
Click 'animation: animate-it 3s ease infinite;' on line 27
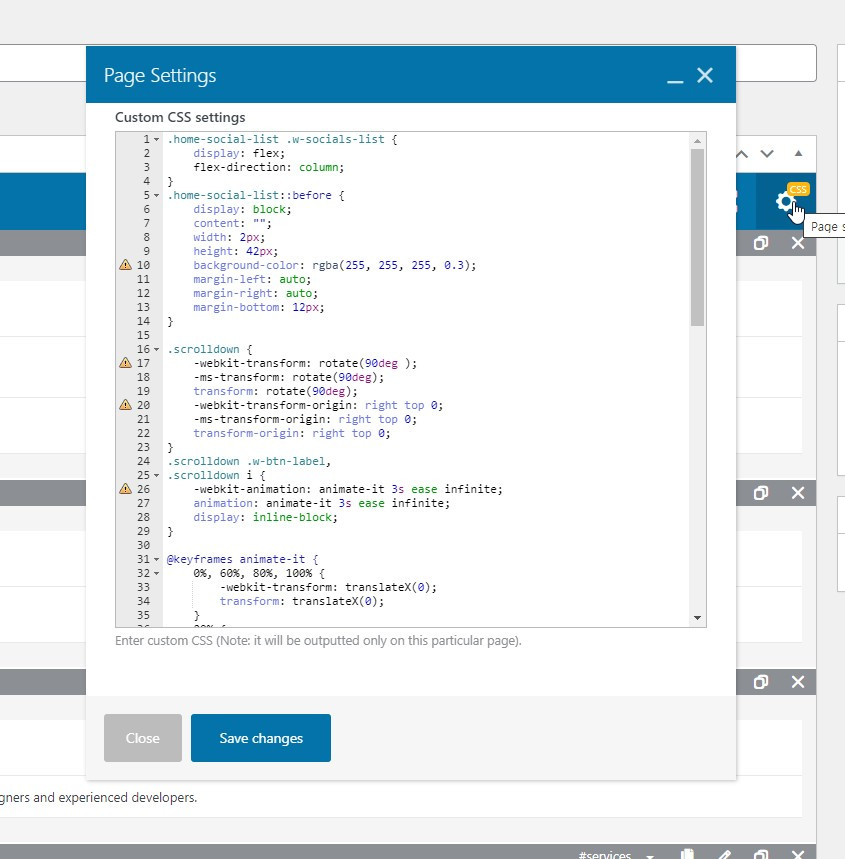(x=322, y=503)
